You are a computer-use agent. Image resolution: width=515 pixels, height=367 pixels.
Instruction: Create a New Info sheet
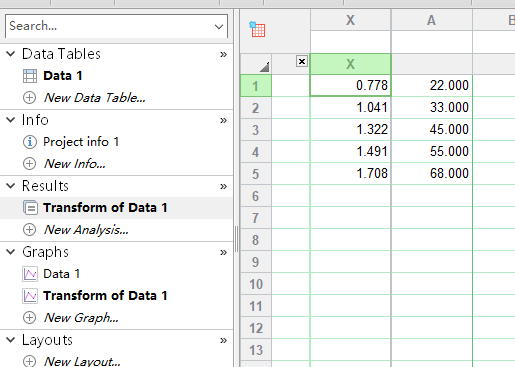click(75, 164)
